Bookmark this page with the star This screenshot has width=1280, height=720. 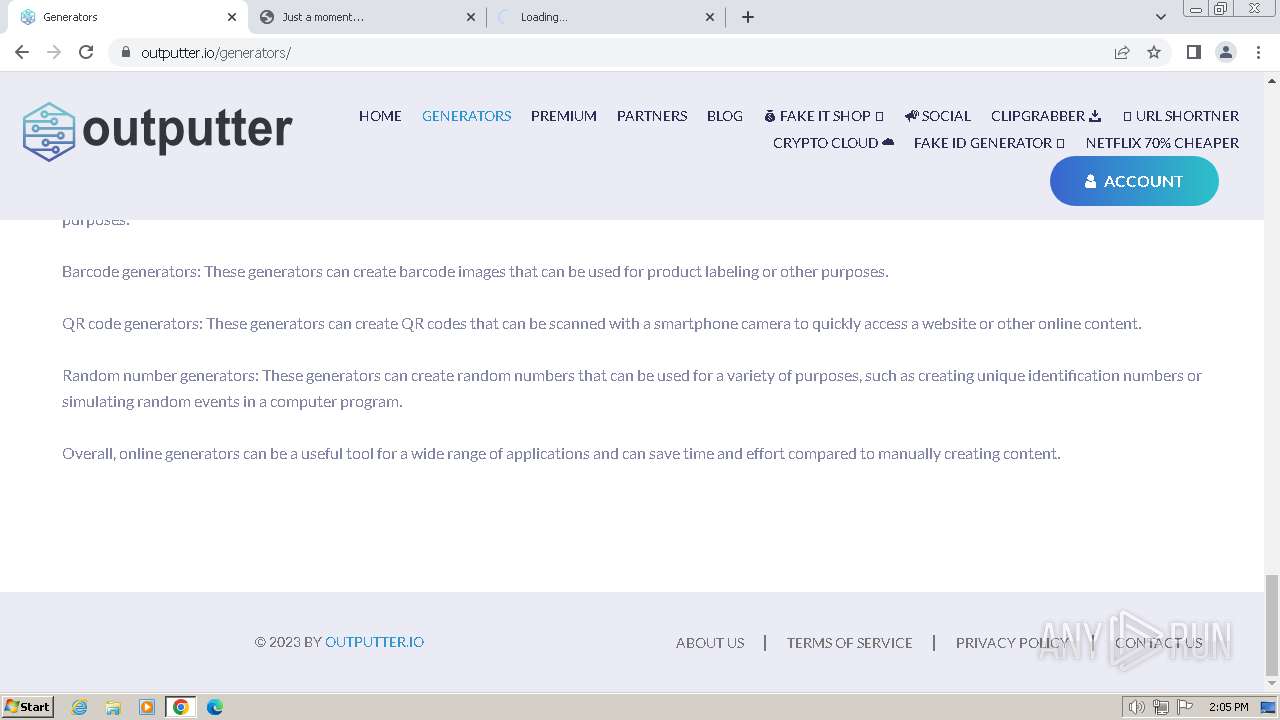[1154, 52]
